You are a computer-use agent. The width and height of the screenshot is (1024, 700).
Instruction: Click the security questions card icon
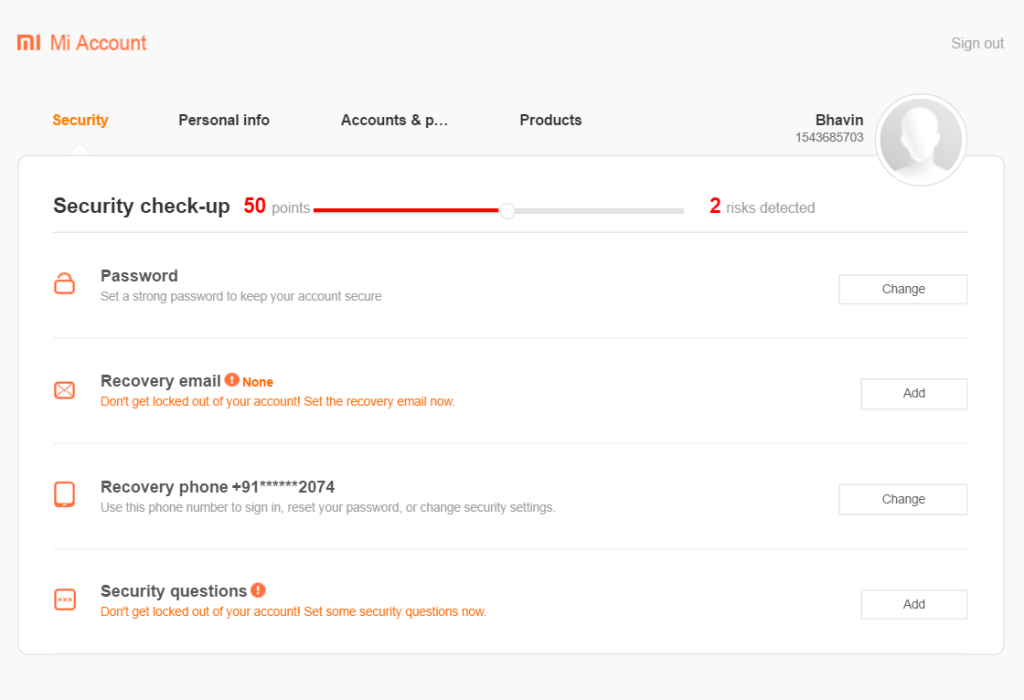tap(64, 599)
